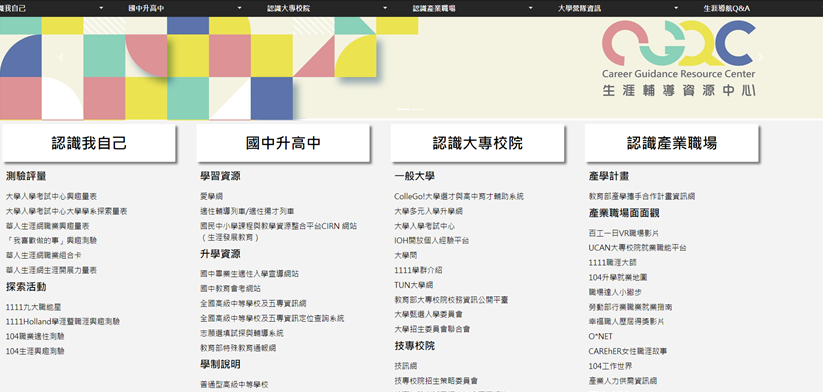The image size is (823, 392).
Task: Open 認識產業職場 in the top navigation bar
Action: tap(434, 8)
